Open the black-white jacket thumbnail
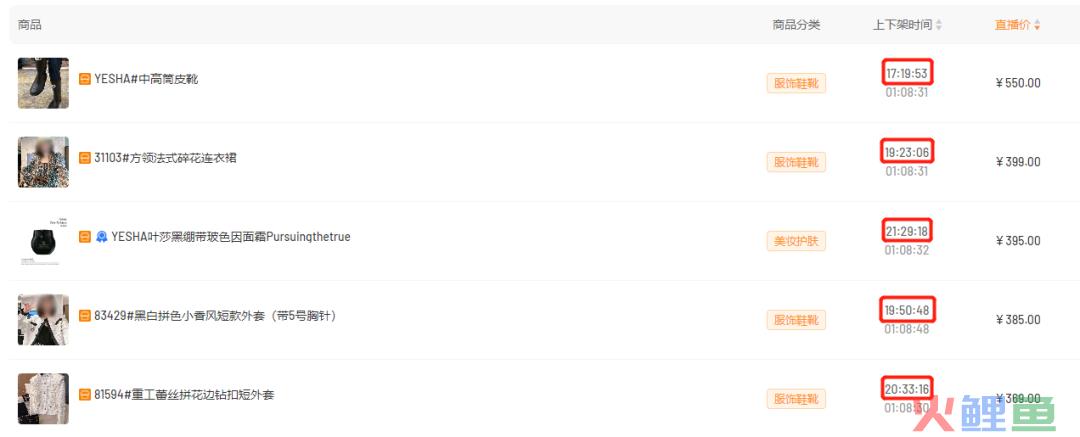Viewport: 1080px width, 437px height. [43, 320]
